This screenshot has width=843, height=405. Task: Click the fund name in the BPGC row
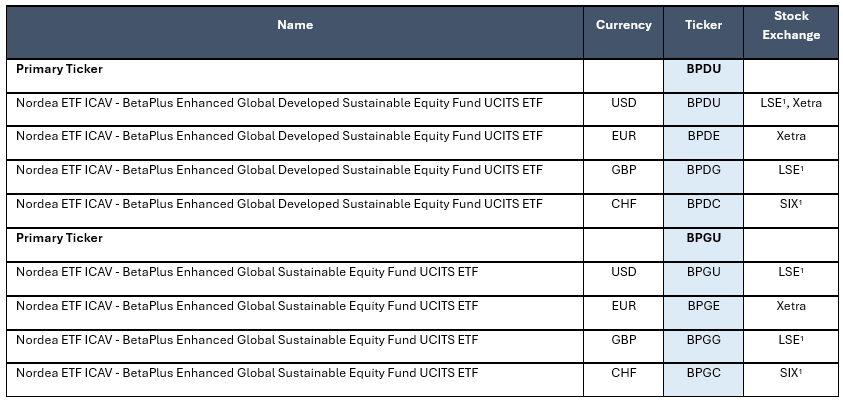coord(247,374)
